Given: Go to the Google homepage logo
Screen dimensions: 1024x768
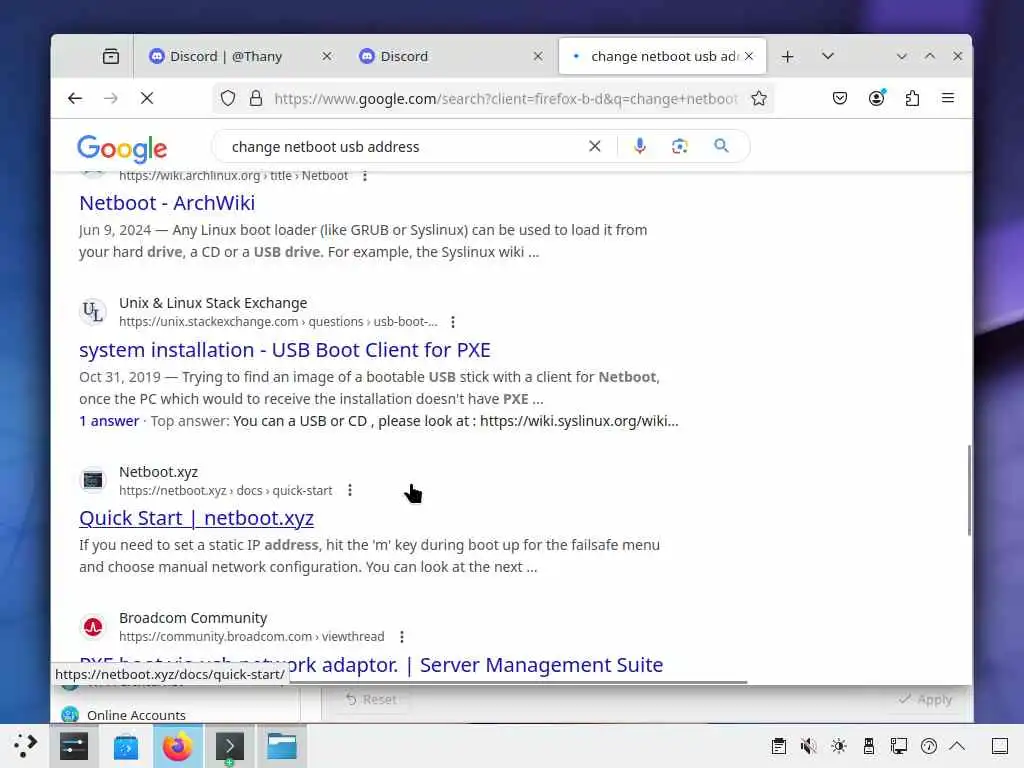Looking at the screenshot, I should click(122, 148).
